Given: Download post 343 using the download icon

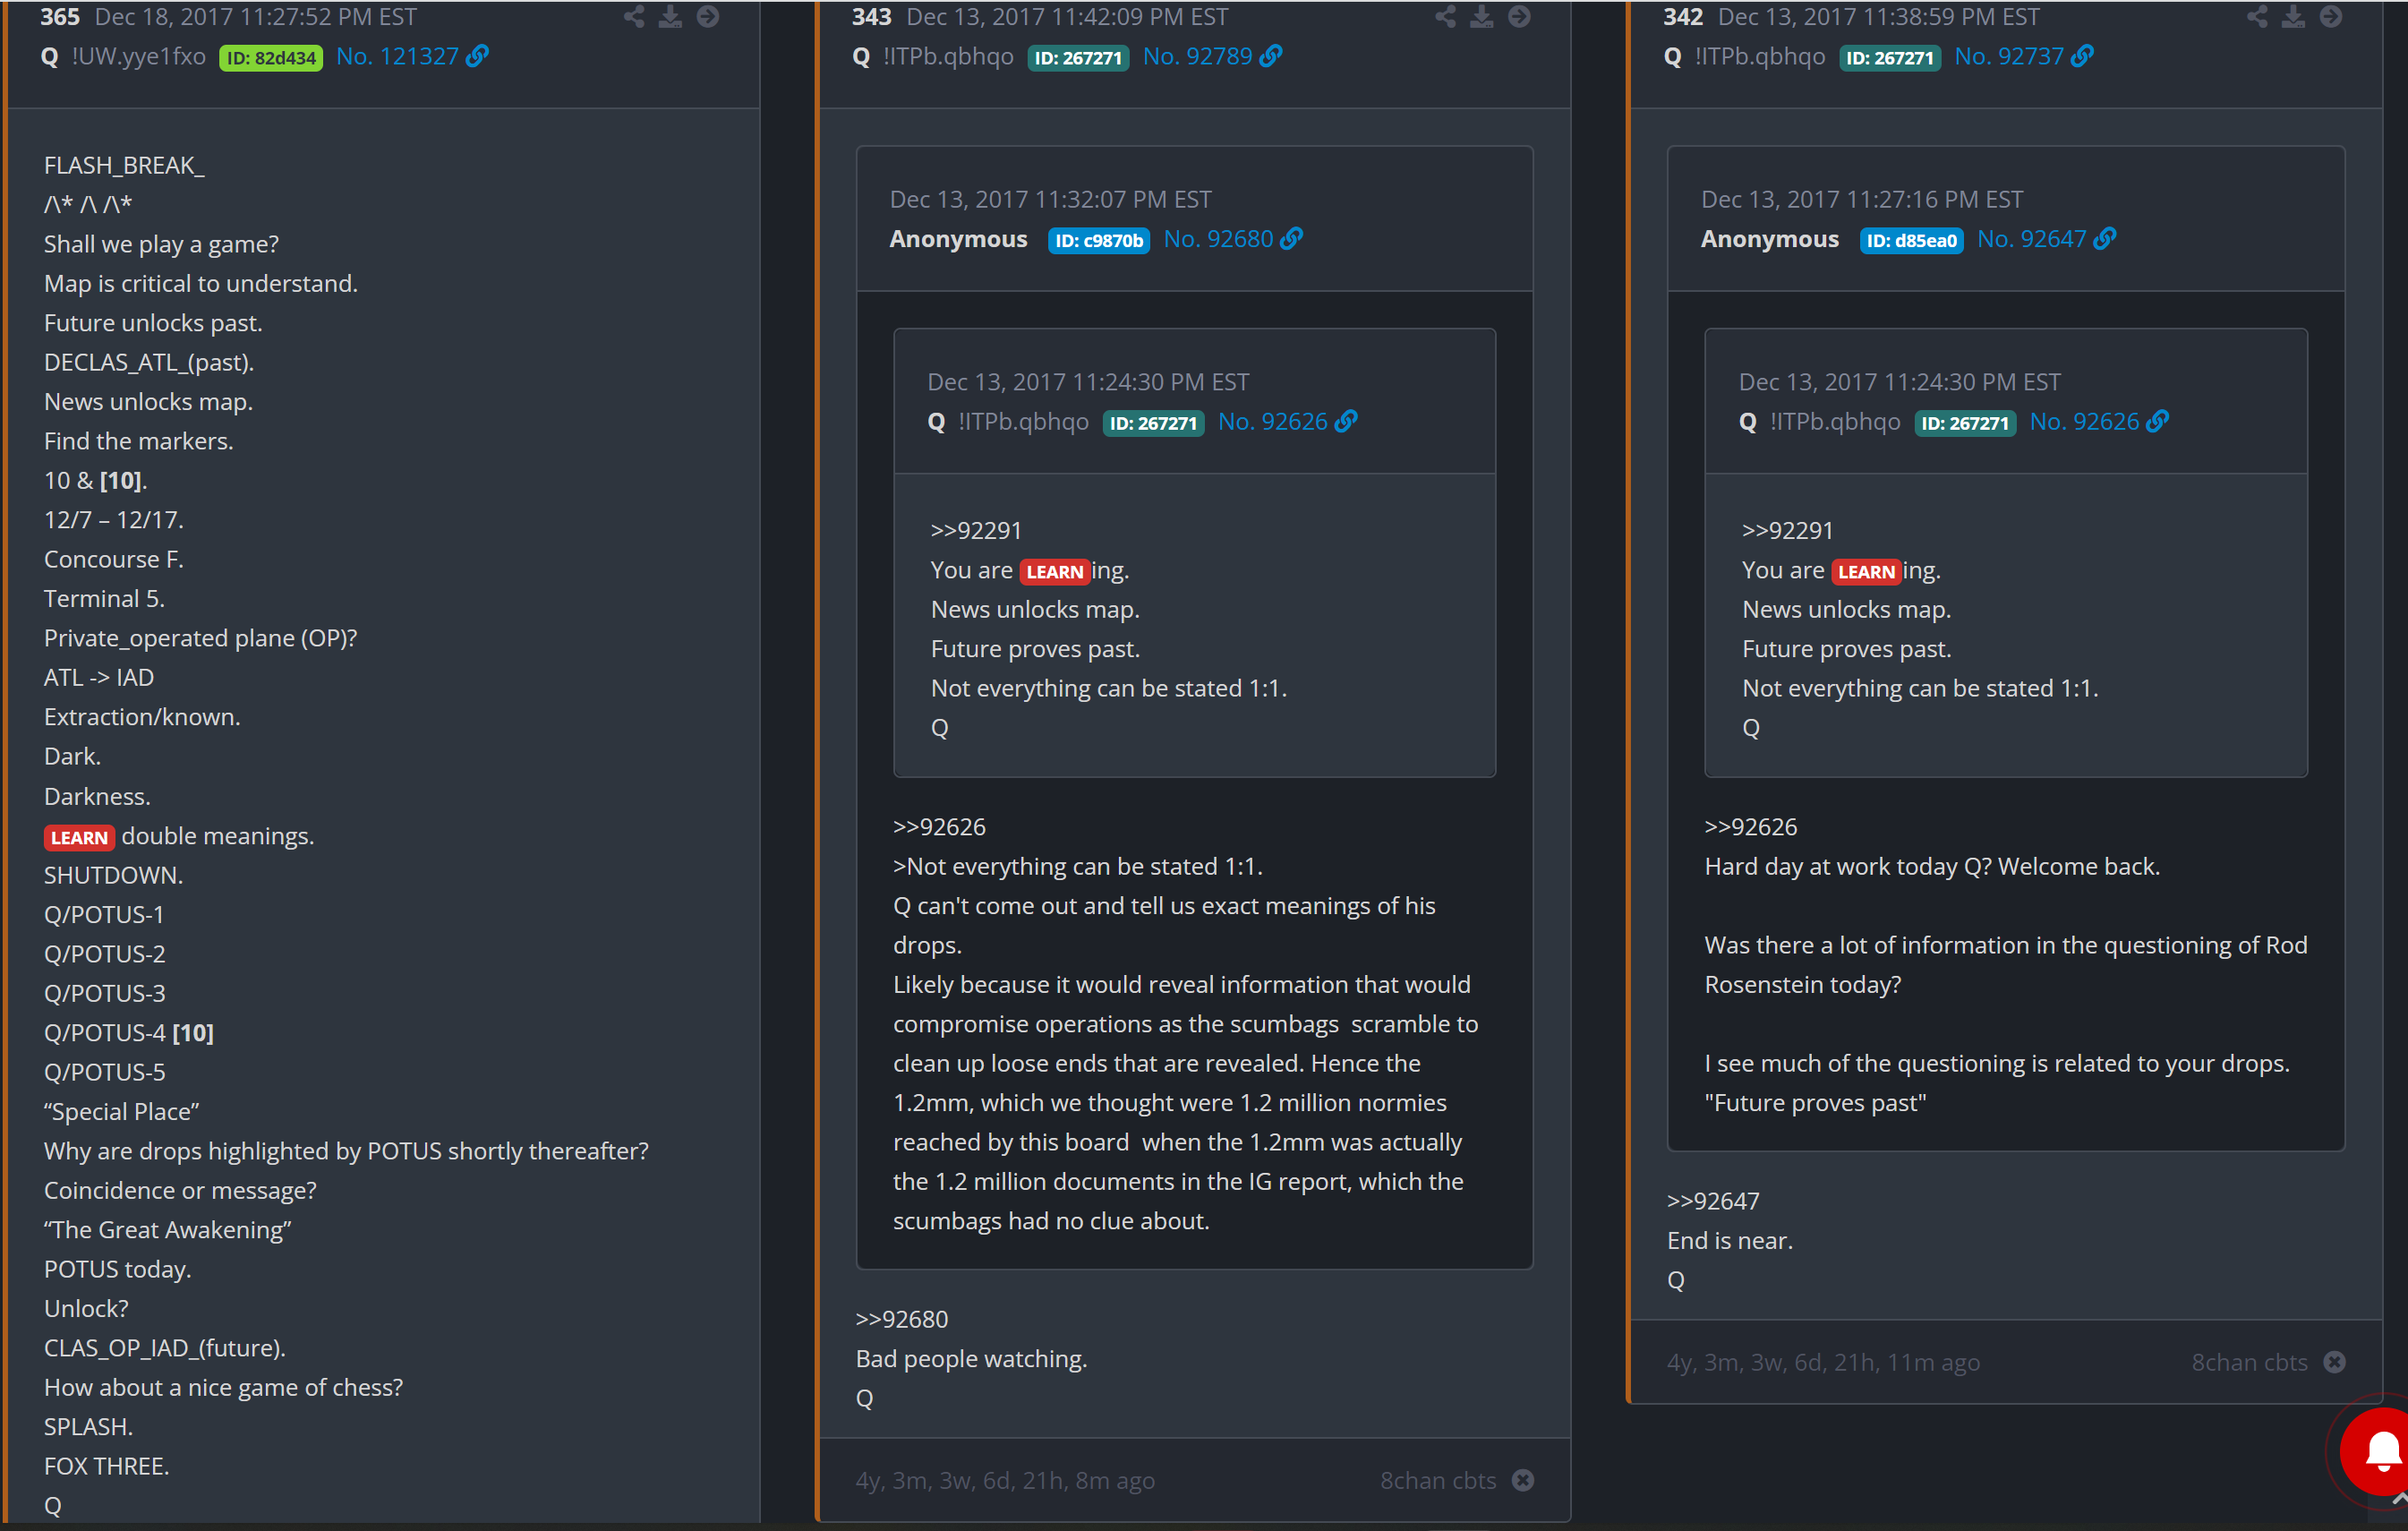Looking at the screenshot, I should click(1481, 17).
